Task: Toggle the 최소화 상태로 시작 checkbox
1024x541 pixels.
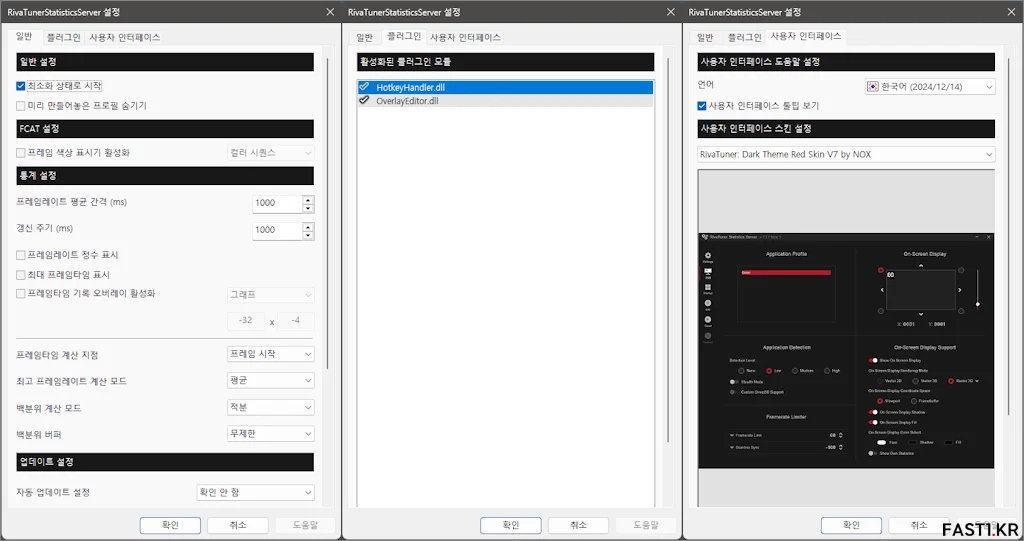Action: tap(21, 86)
